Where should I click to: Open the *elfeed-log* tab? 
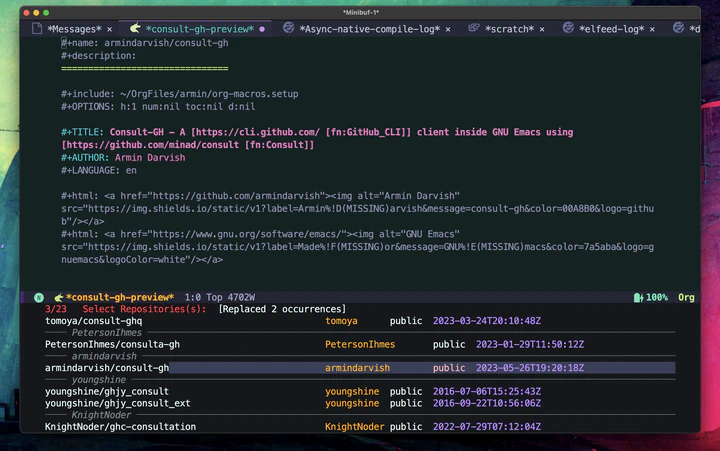[x=611, y=29]
